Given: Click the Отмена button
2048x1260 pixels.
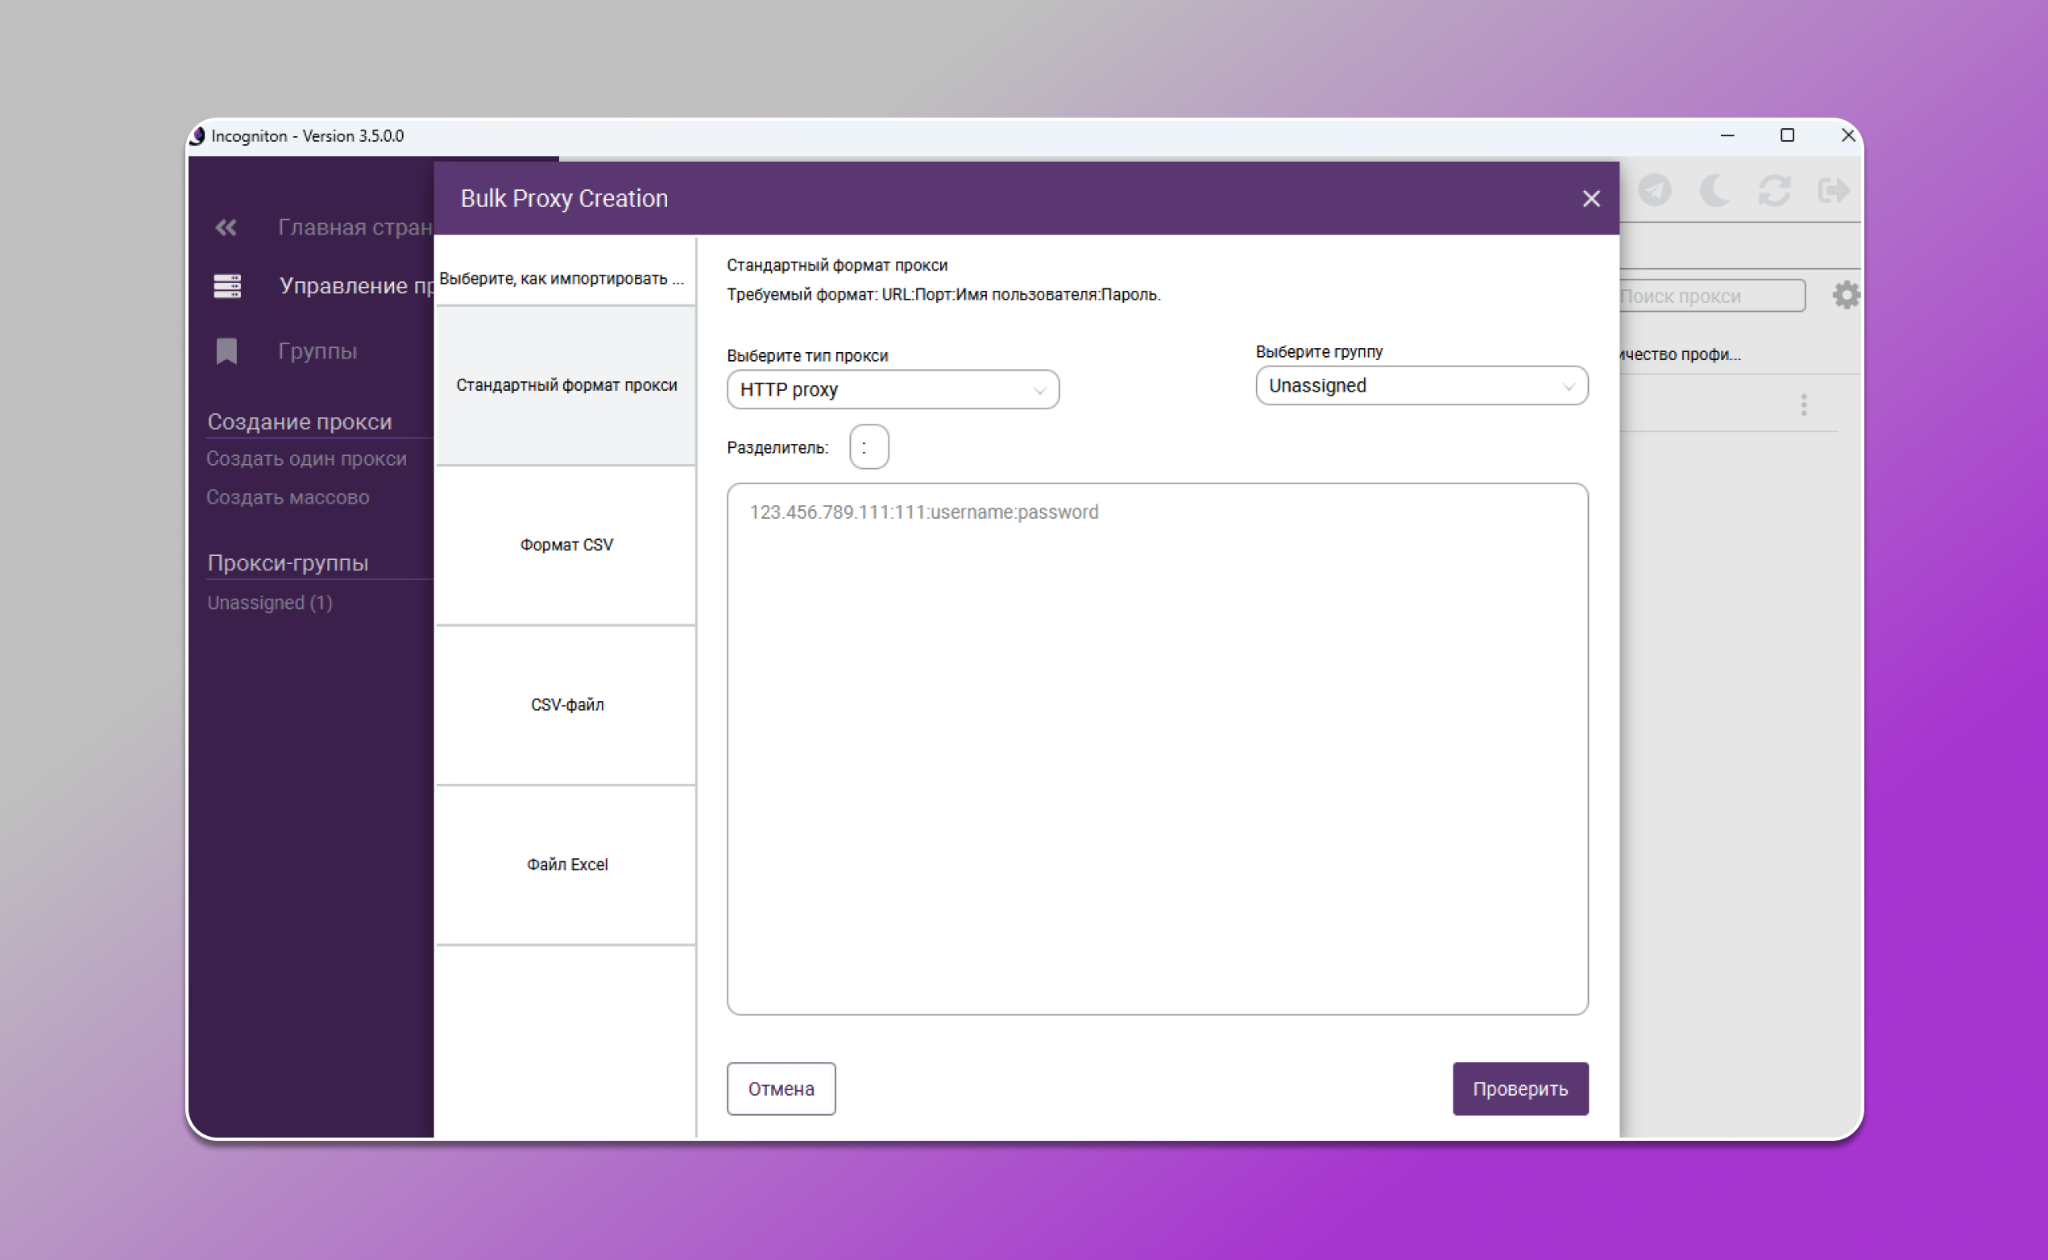Looking at the screenshot, I should tap(781, 1089).
